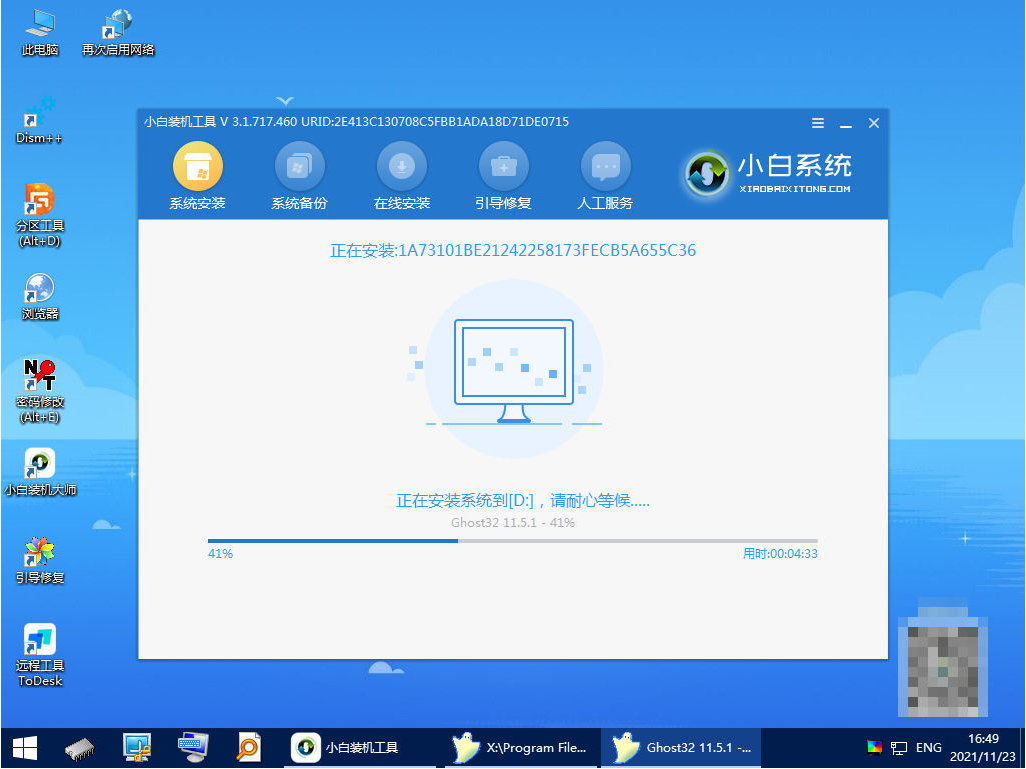Viewport: 1026px width, 769px height.
Task: Open 小白装机大师 from the desktop
Action: pyautogui.click(x=39, y=465)
